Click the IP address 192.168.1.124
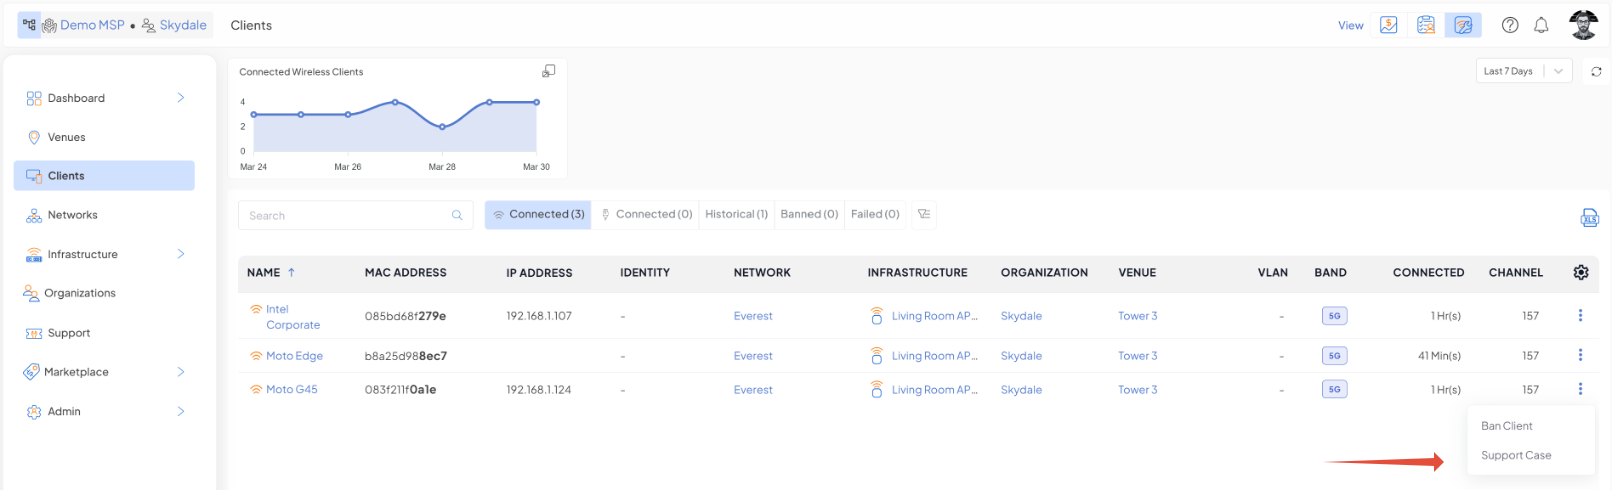The height and width of the screenshot is (490, 1612). pyautogui.click(x=538, y=390)
